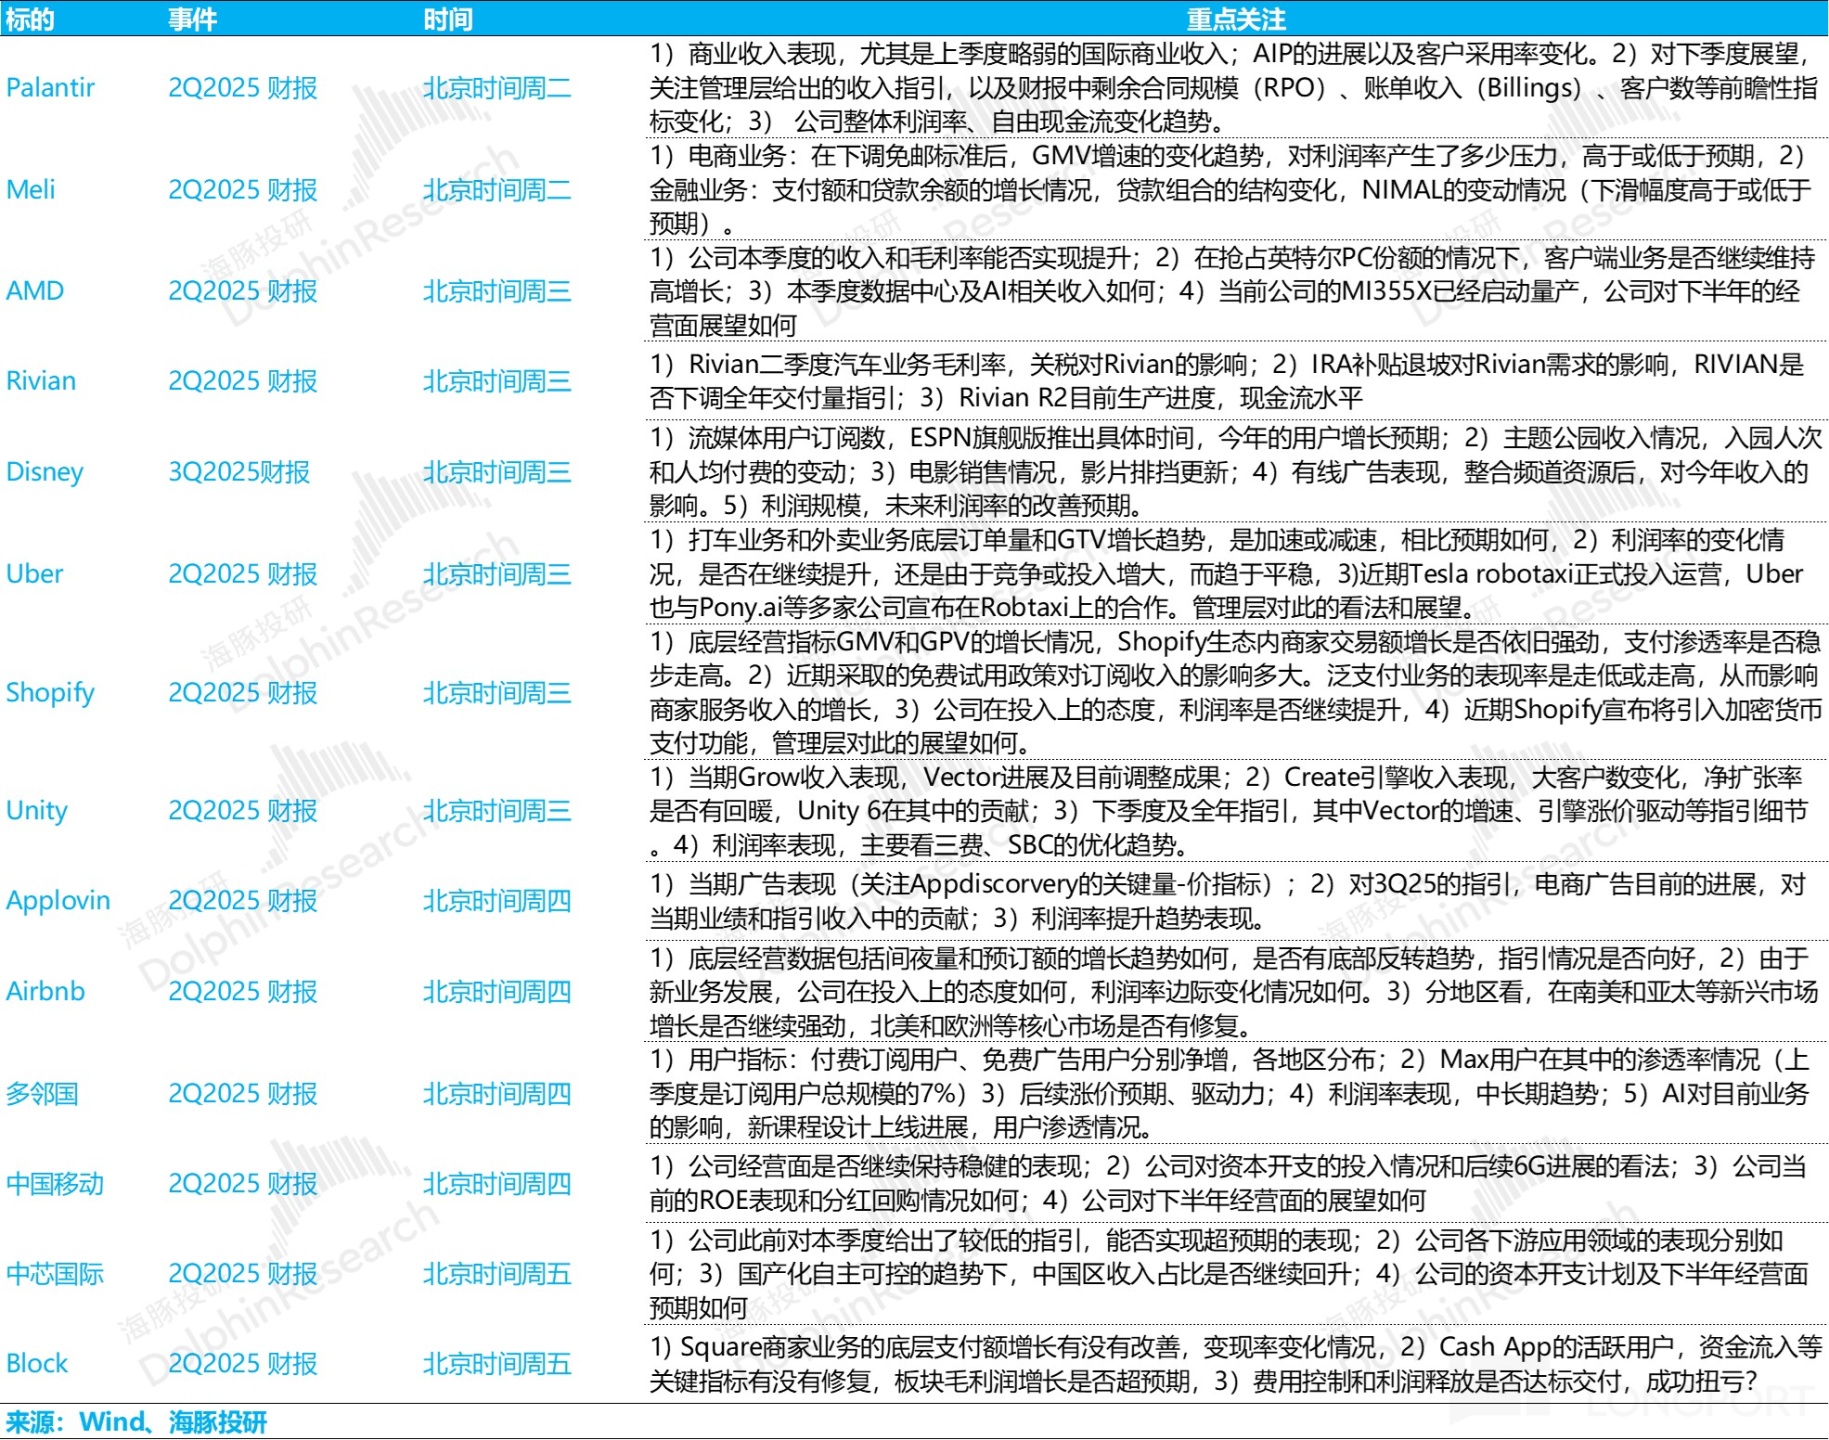Screen dimensions: 1829x1440
Task: Click 2Q2025 财报 in the 中芯国际 row
Action: pos(243,1274)
